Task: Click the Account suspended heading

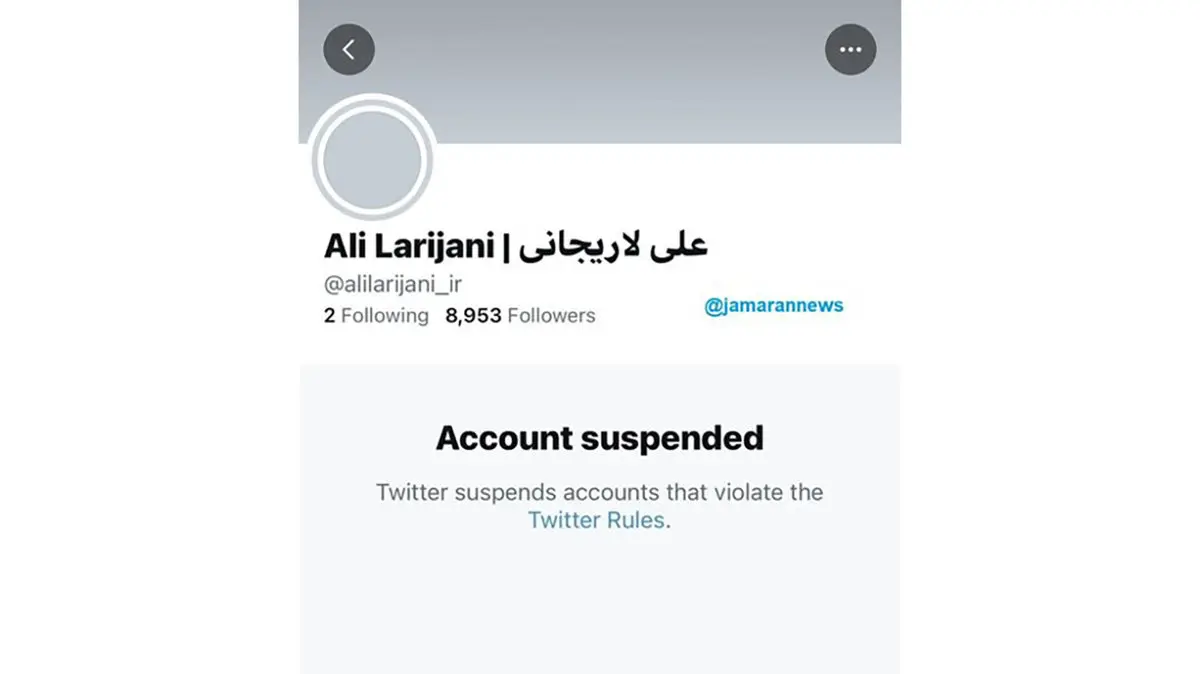Action: 600,438
